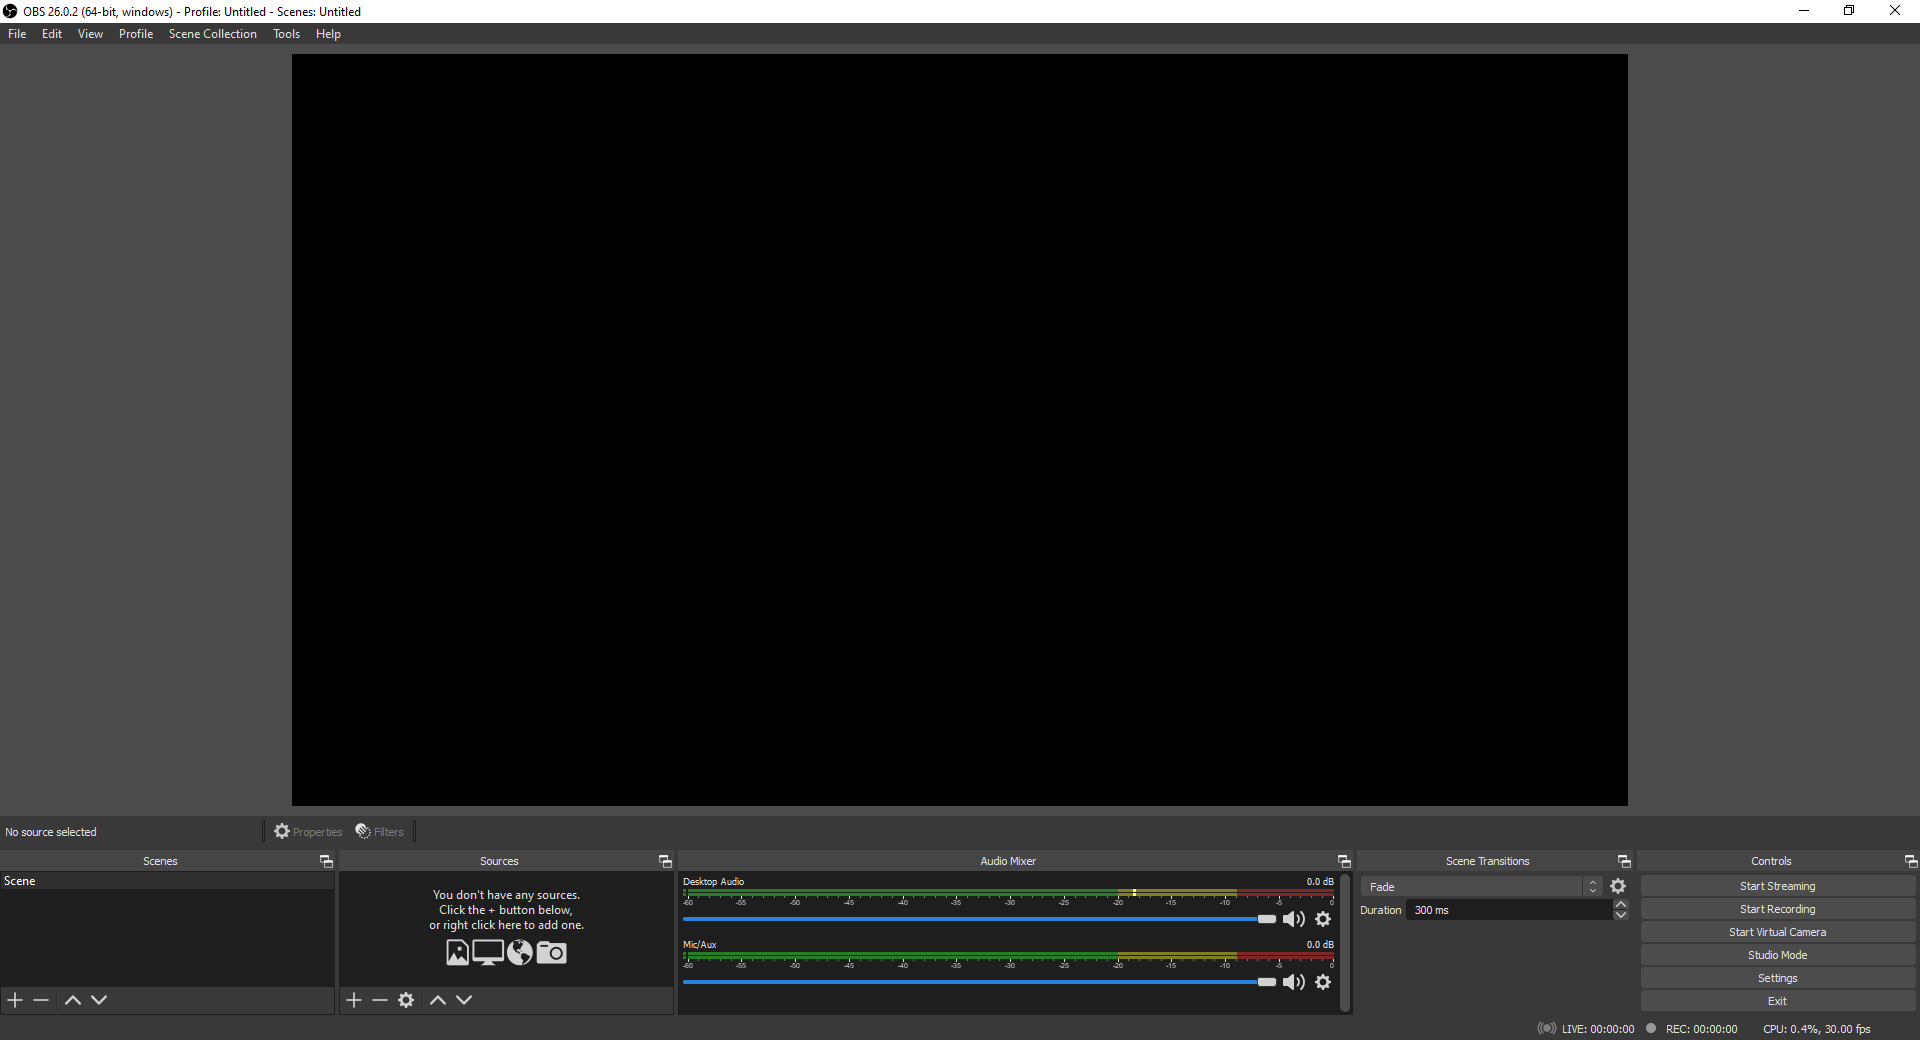
Task: Click the Start Virtual Camera button
Action: (1777, 931)
